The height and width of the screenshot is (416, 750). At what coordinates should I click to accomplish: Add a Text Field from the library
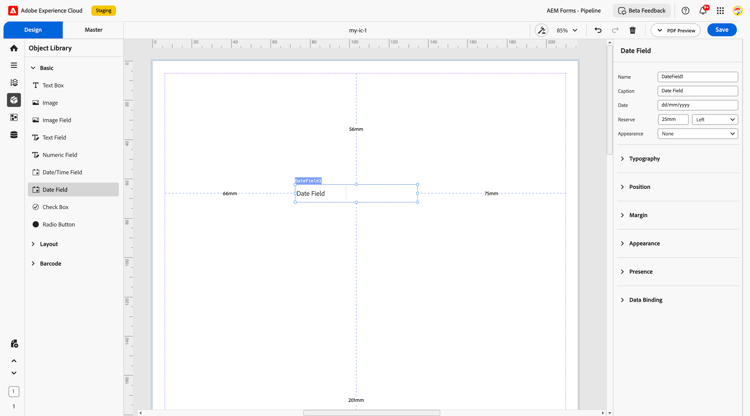click(73, 137)
